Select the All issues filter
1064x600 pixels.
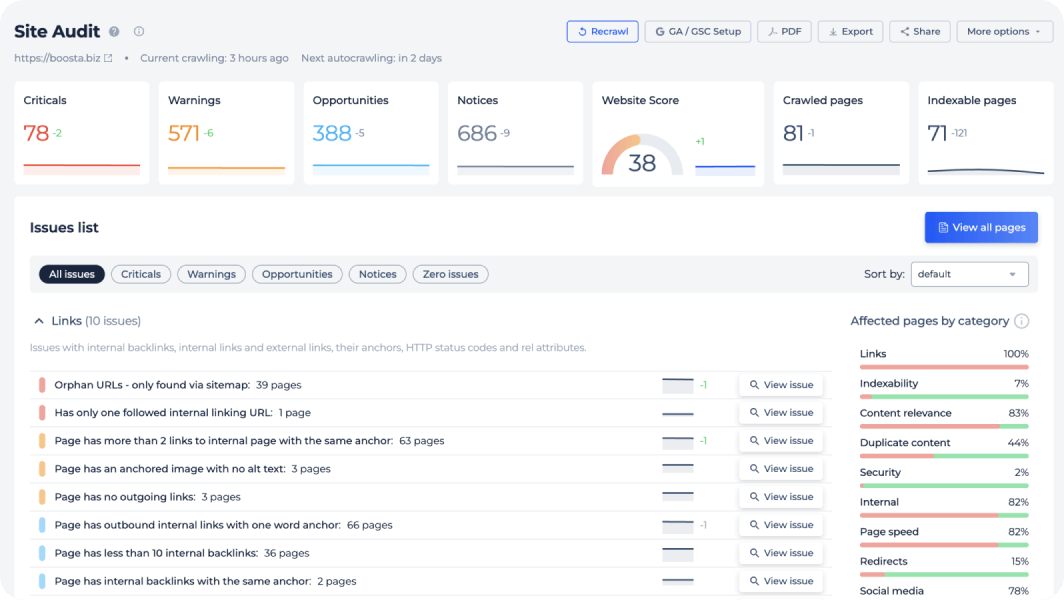click(x=72, y=274)
